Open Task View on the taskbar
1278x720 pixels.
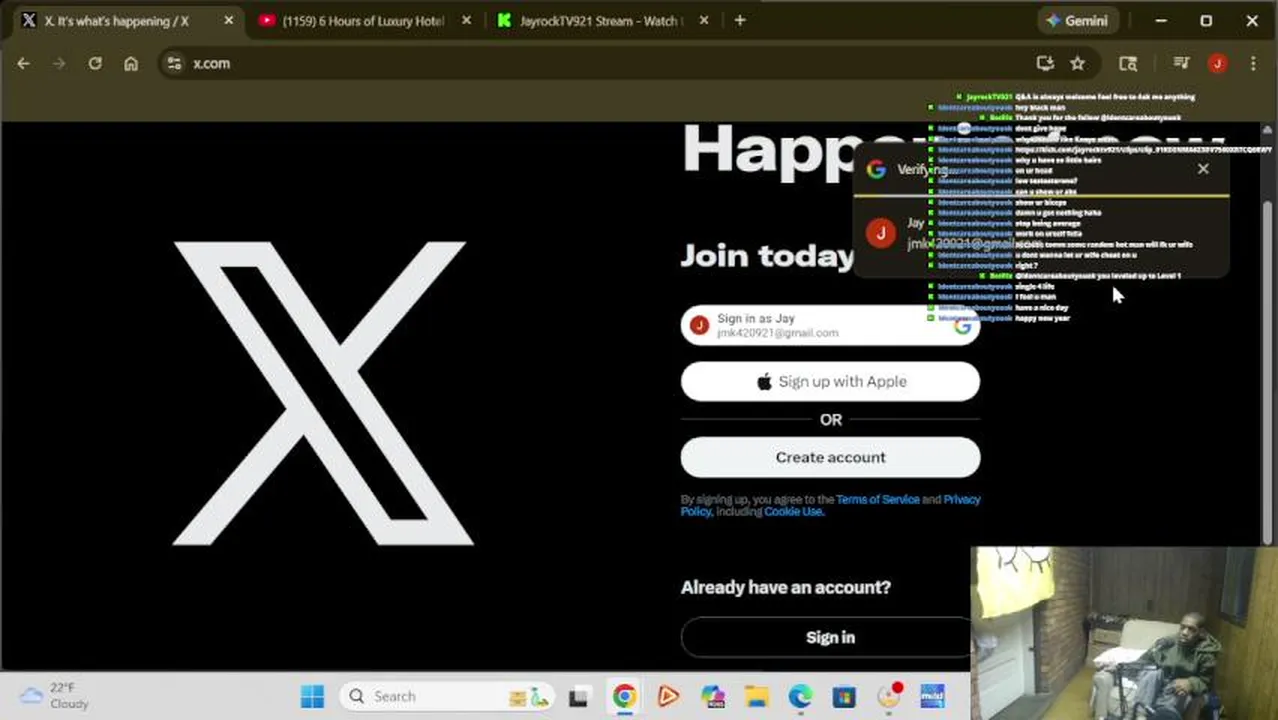click(578, 696)
